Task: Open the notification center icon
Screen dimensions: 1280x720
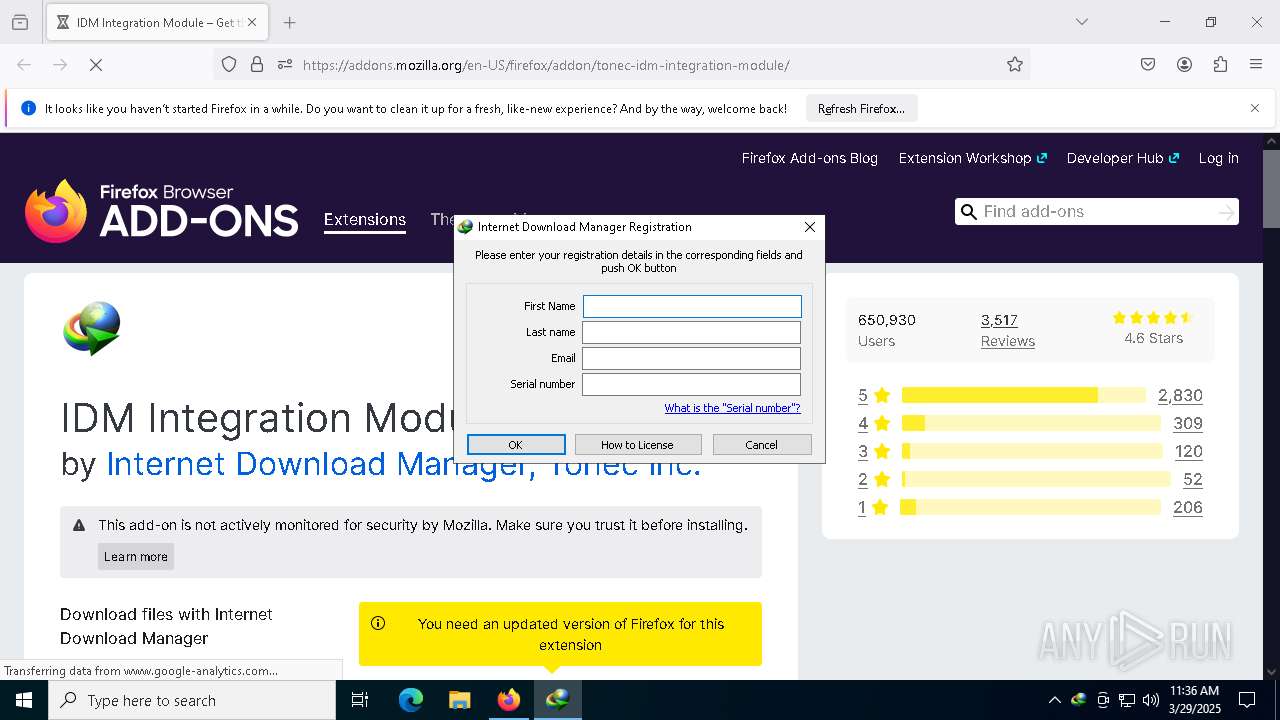Action: click(x=1247, y=700)
